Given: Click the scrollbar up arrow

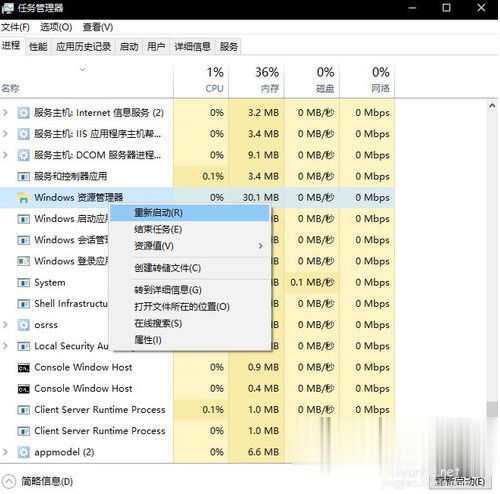Looking at the screenshot, I should pos(492,106).
